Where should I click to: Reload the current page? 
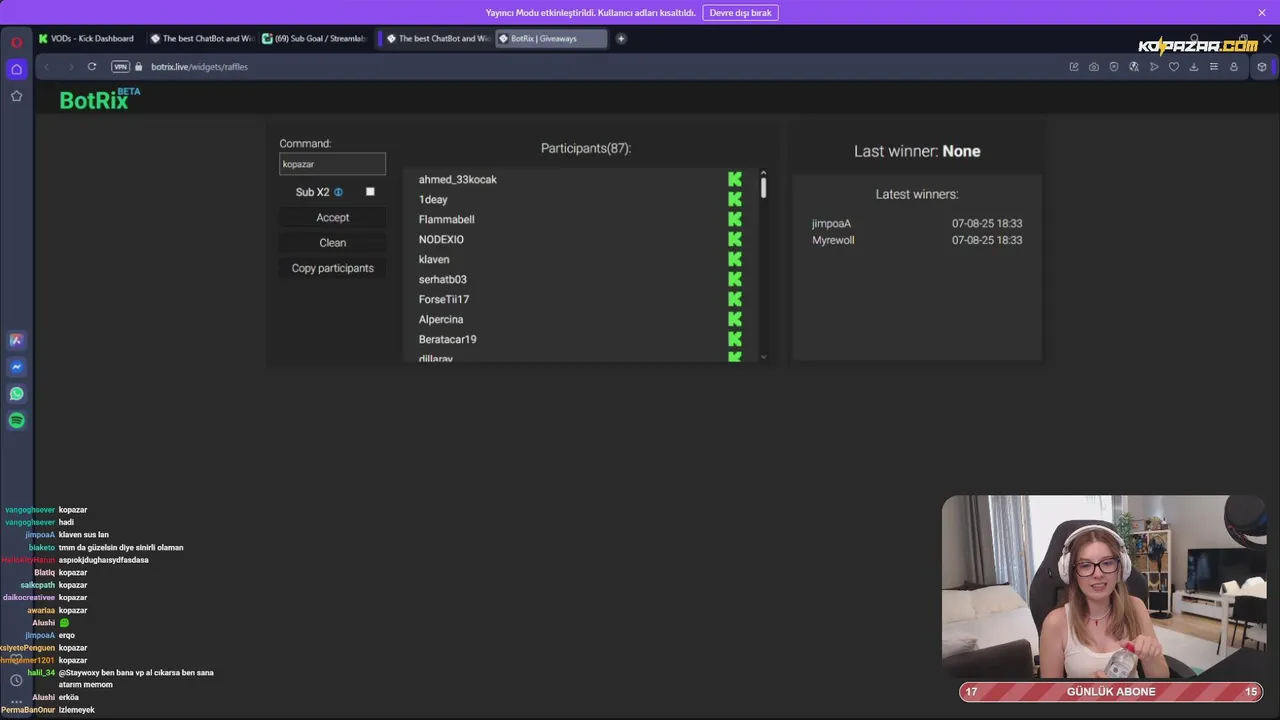(91, 67)
